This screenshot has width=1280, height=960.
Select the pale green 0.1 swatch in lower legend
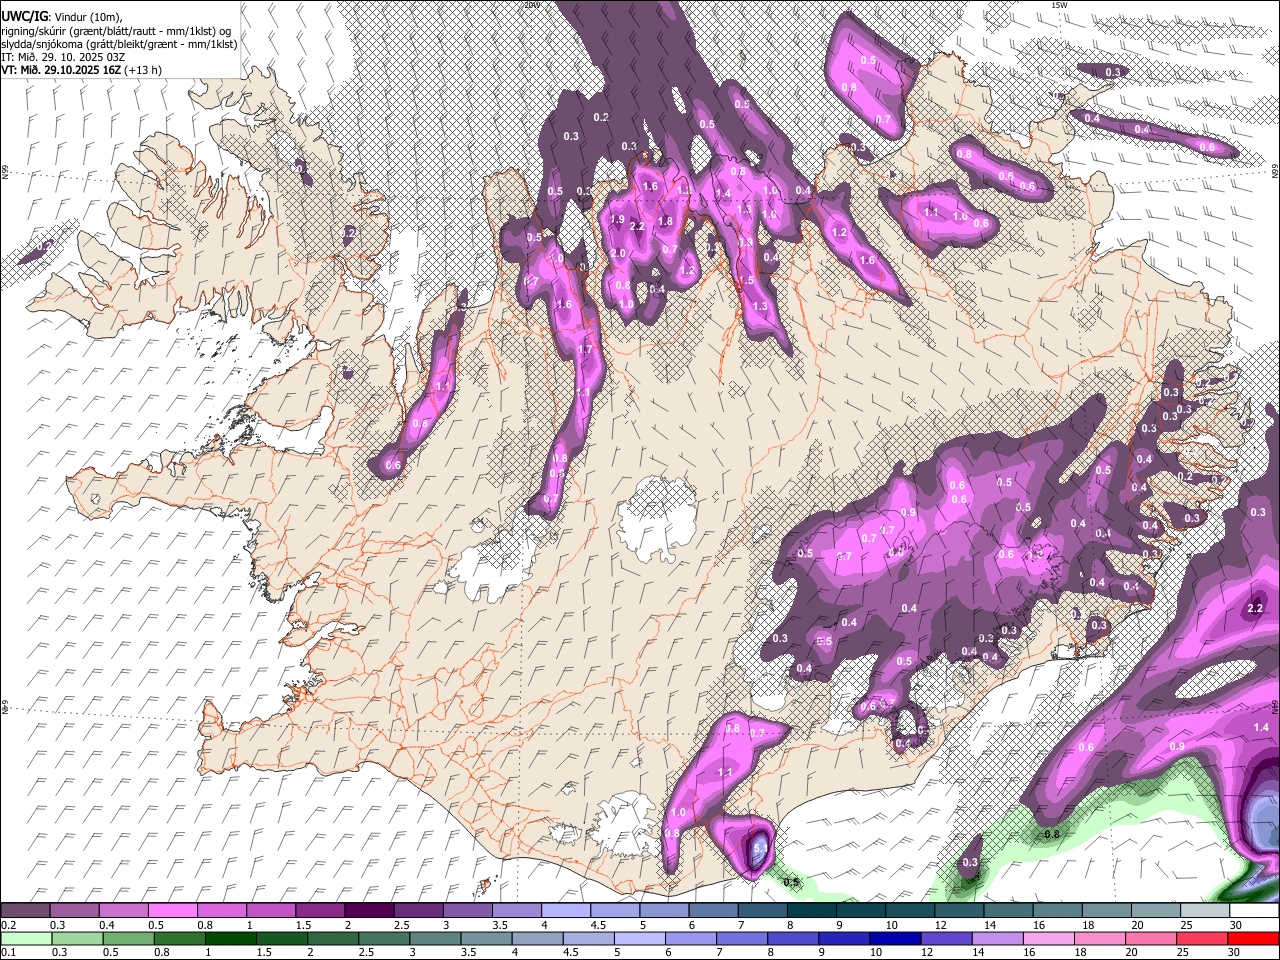(x=26, y=938)
